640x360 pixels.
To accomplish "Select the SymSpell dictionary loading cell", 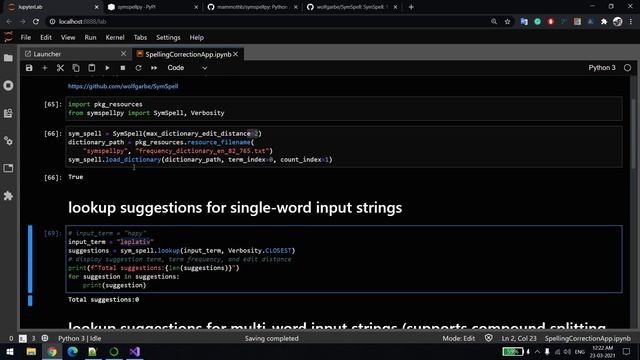I will [344, 147].
